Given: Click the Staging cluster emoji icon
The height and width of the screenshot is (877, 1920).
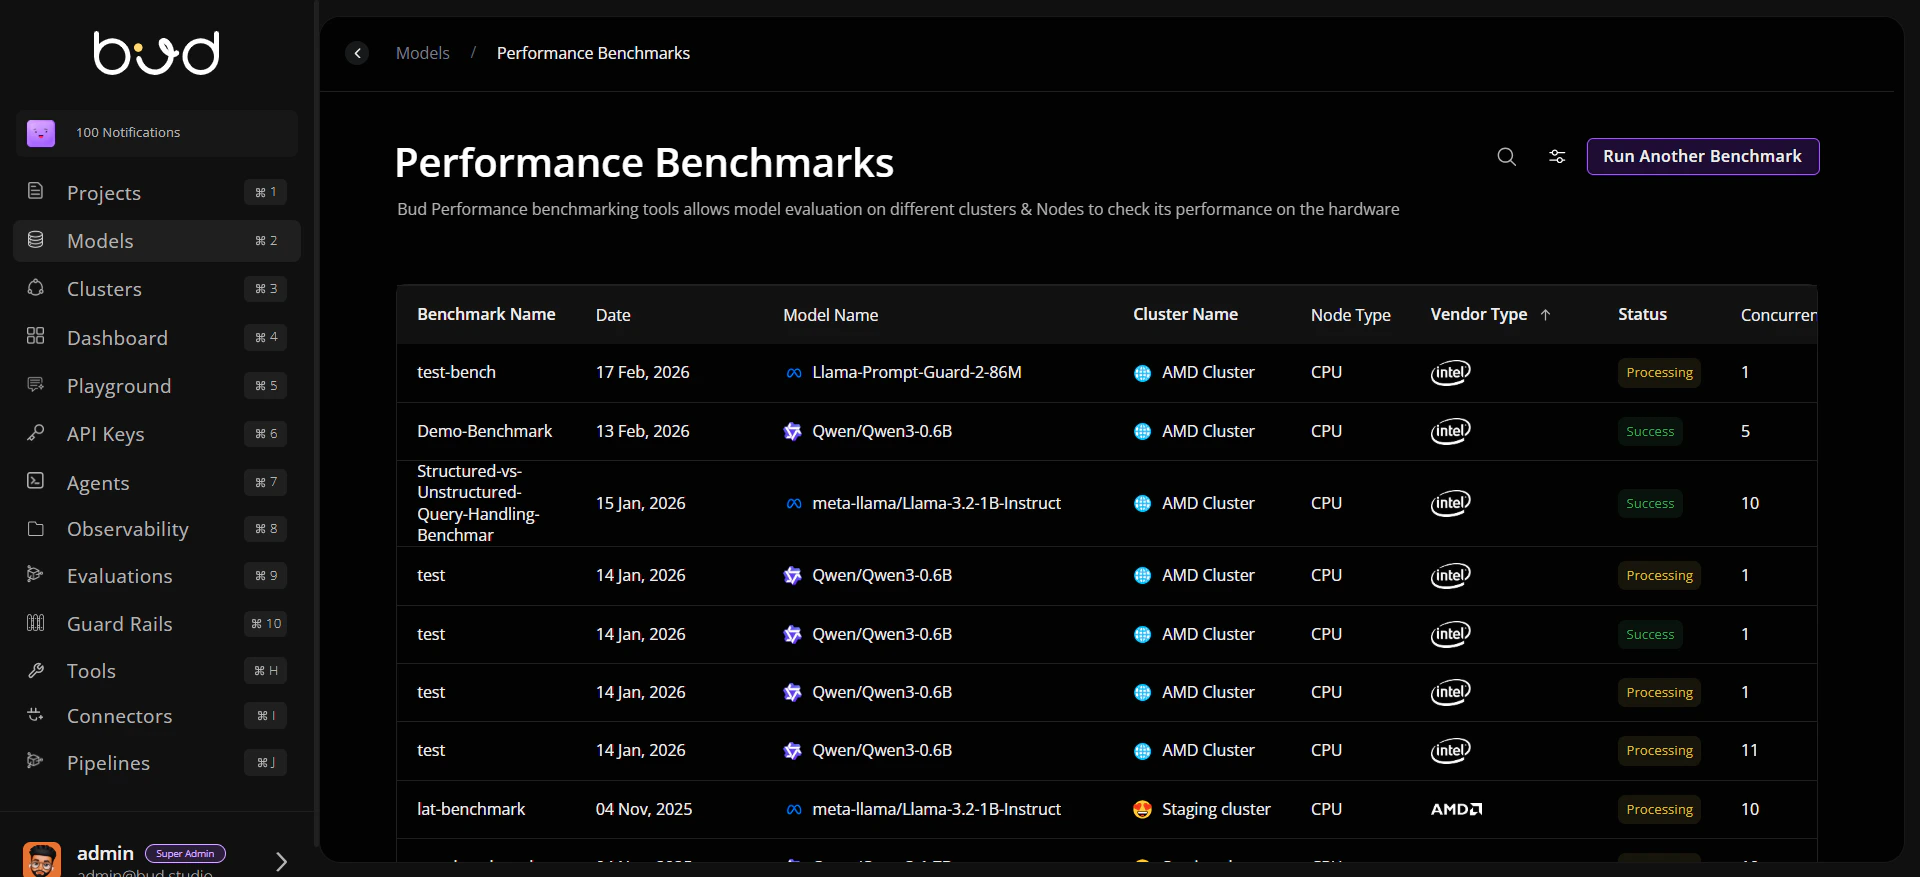Looking at the screenshot, I should [x=1142, y=809].
